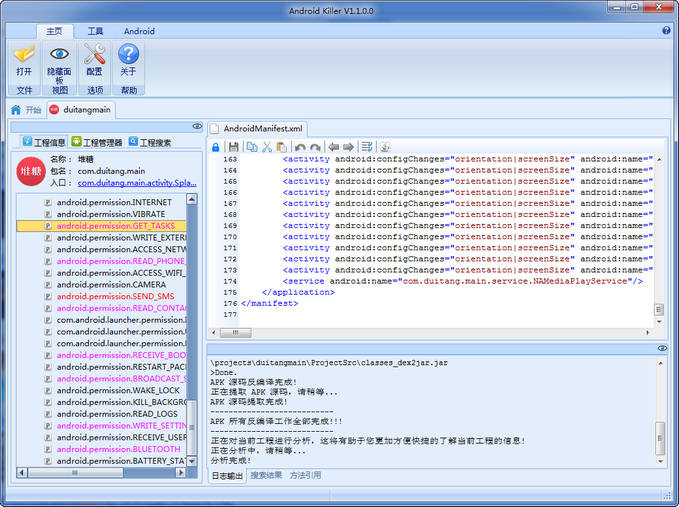Click the lock icon in editor toolbar
This screenshot has width=679, height=507.
(216, 146)
